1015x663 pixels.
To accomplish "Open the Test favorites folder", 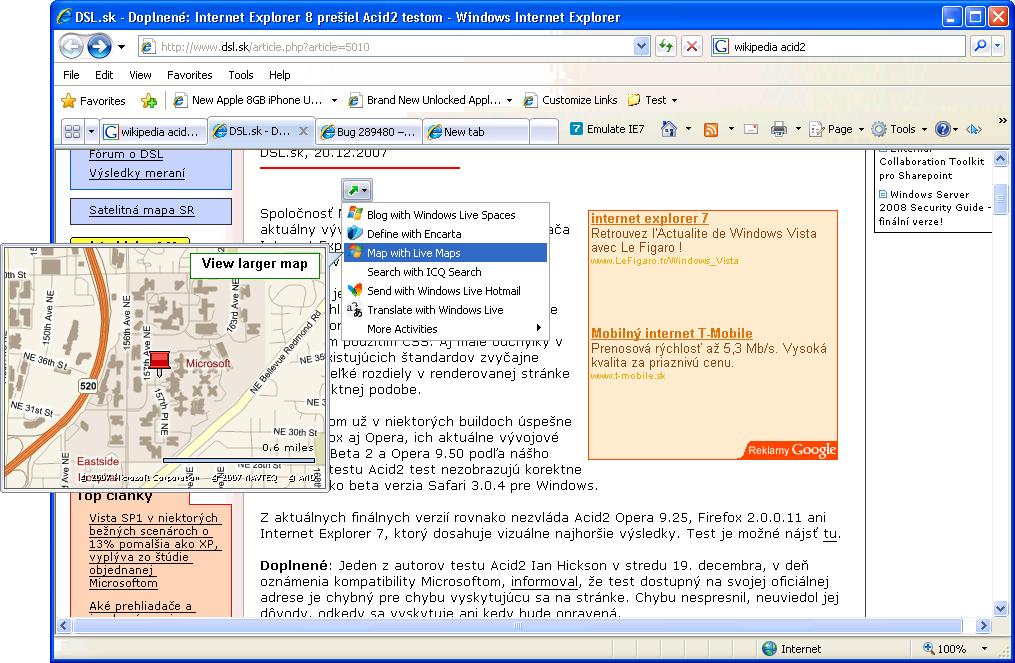I will click(652, 100).
